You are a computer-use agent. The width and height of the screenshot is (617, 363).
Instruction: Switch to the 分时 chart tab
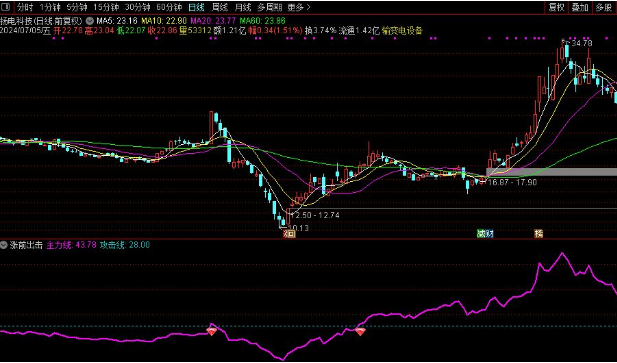[x=25, y=7]
